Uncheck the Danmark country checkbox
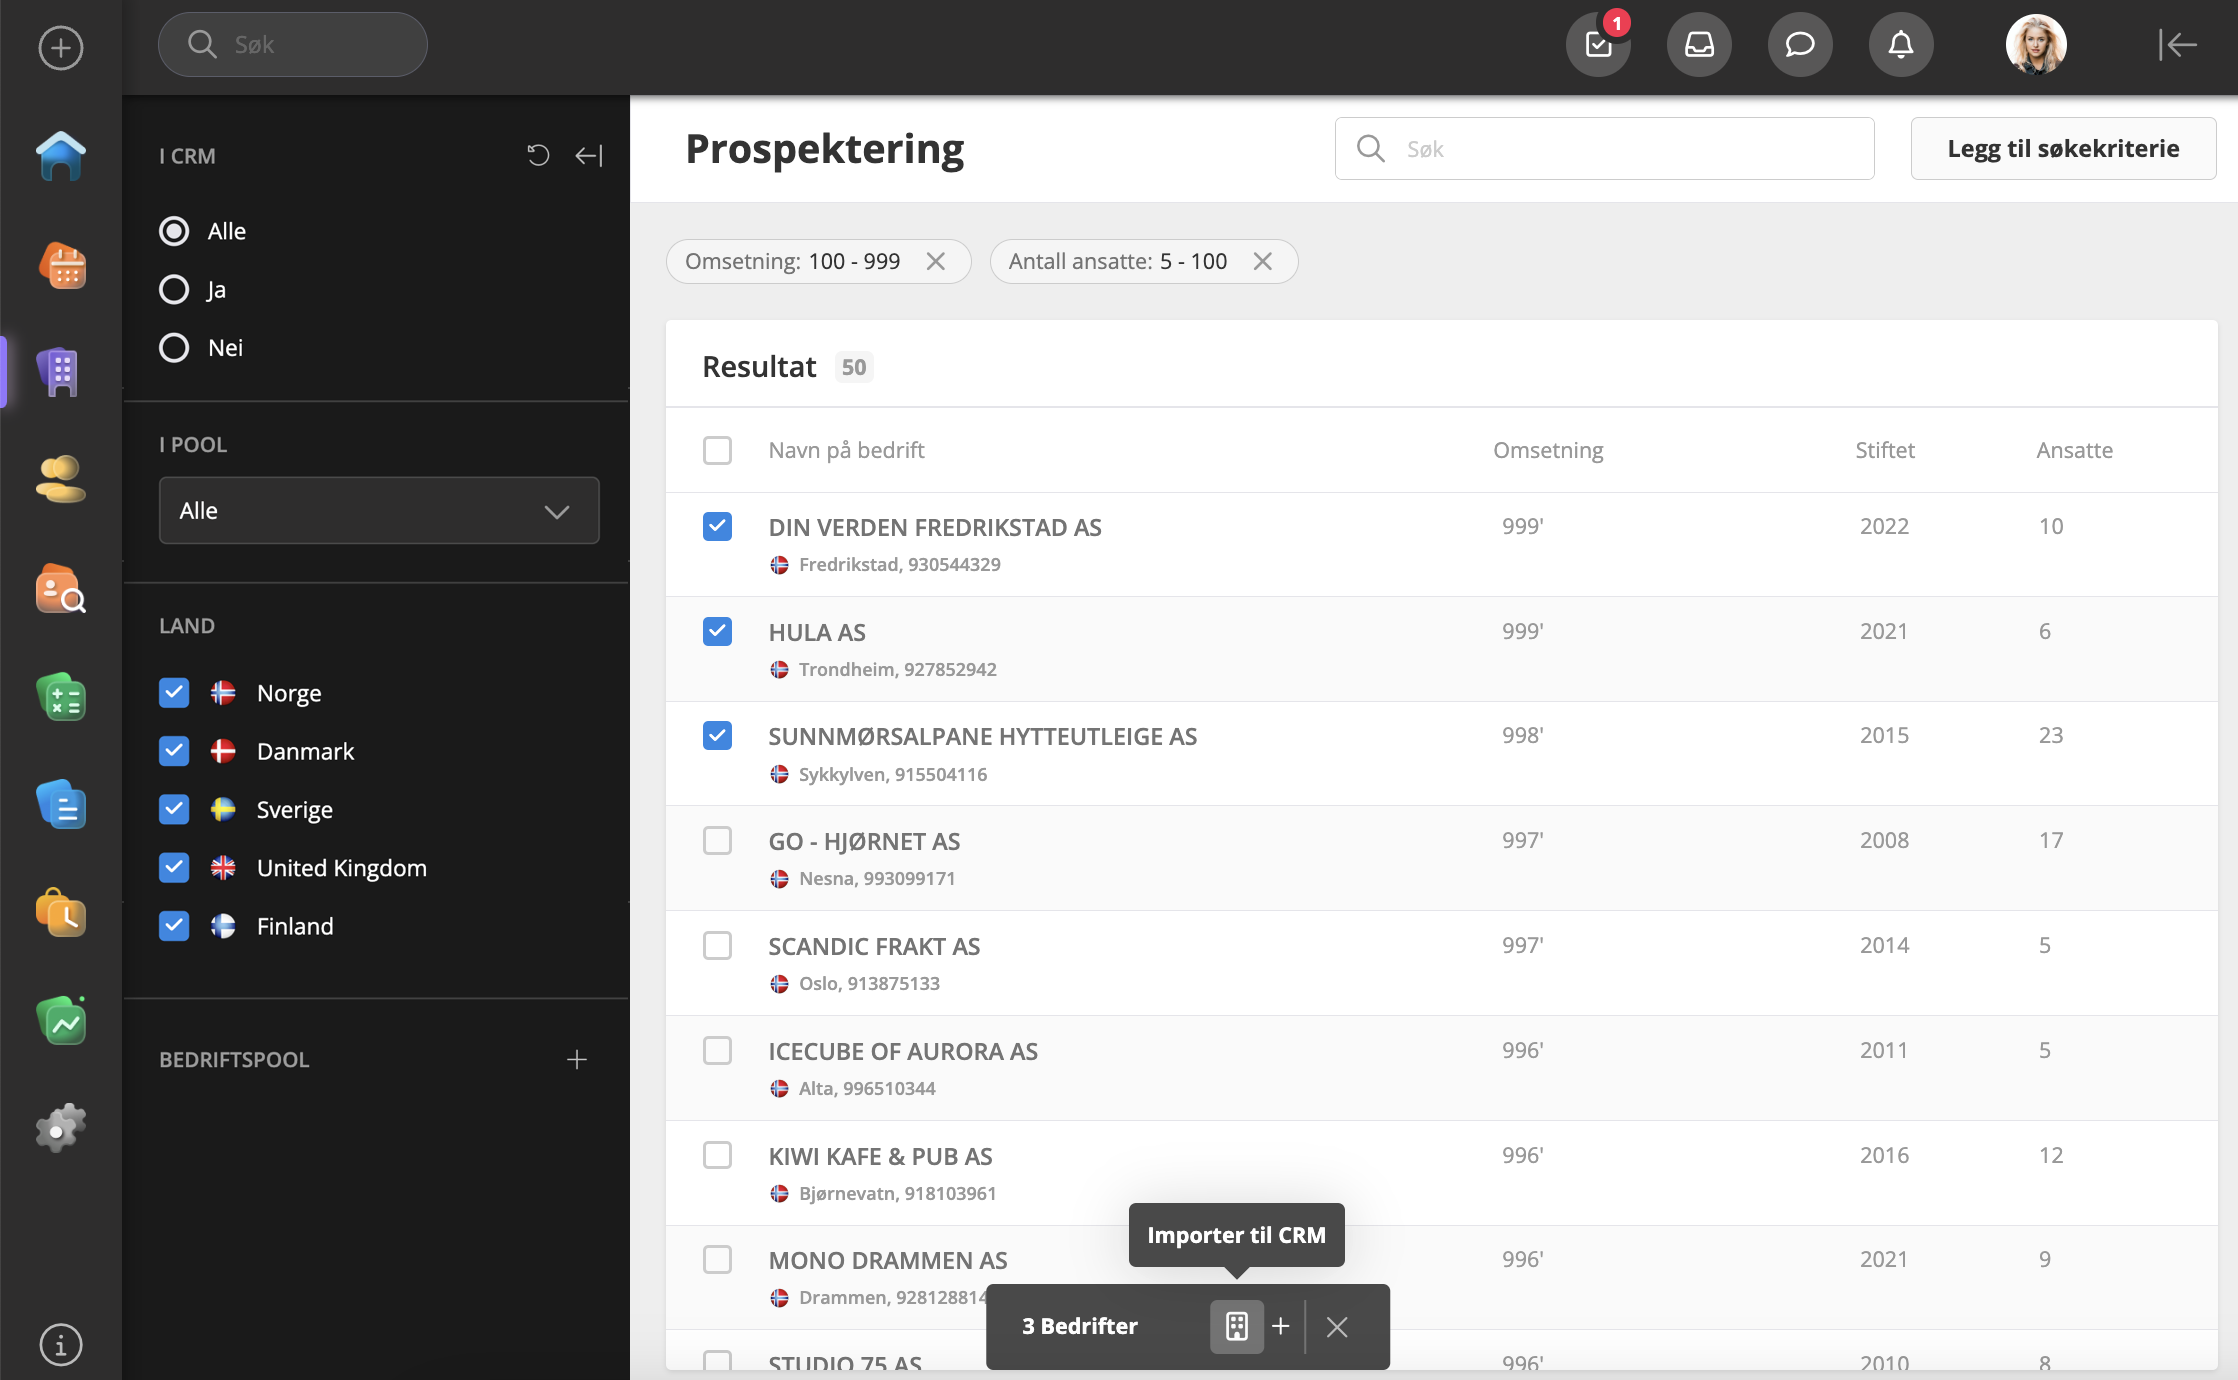The image size is (2238, 1380). click(x=174, y=751)
